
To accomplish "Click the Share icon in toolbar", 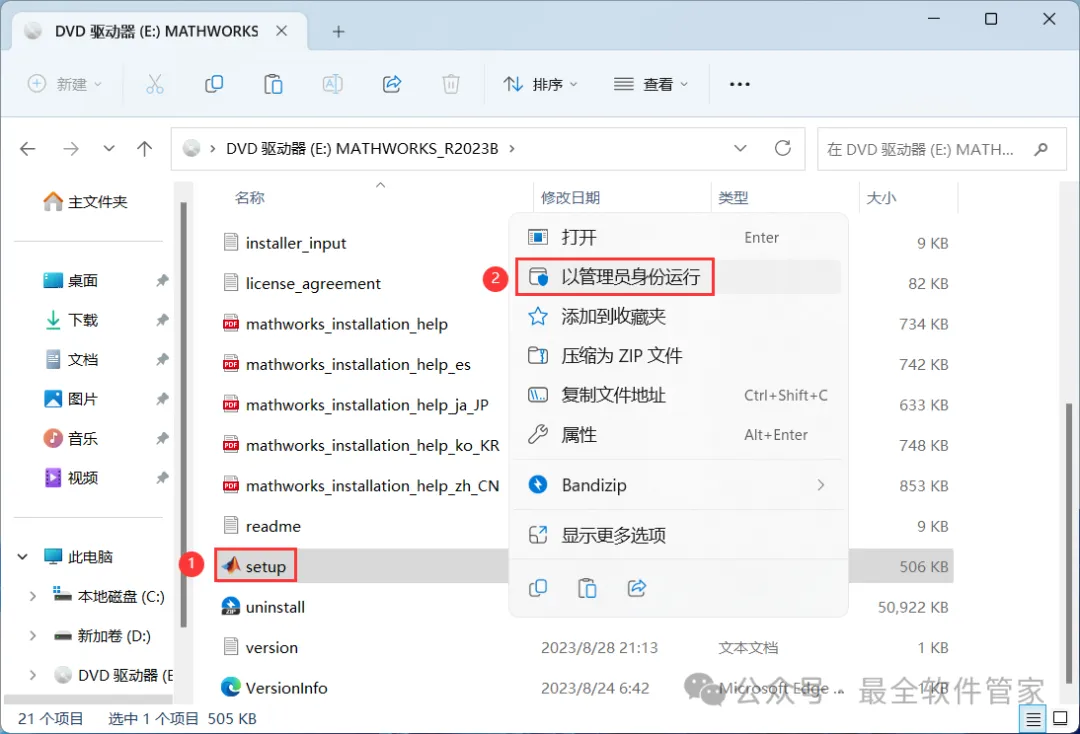I will click(x=392, y=84).
